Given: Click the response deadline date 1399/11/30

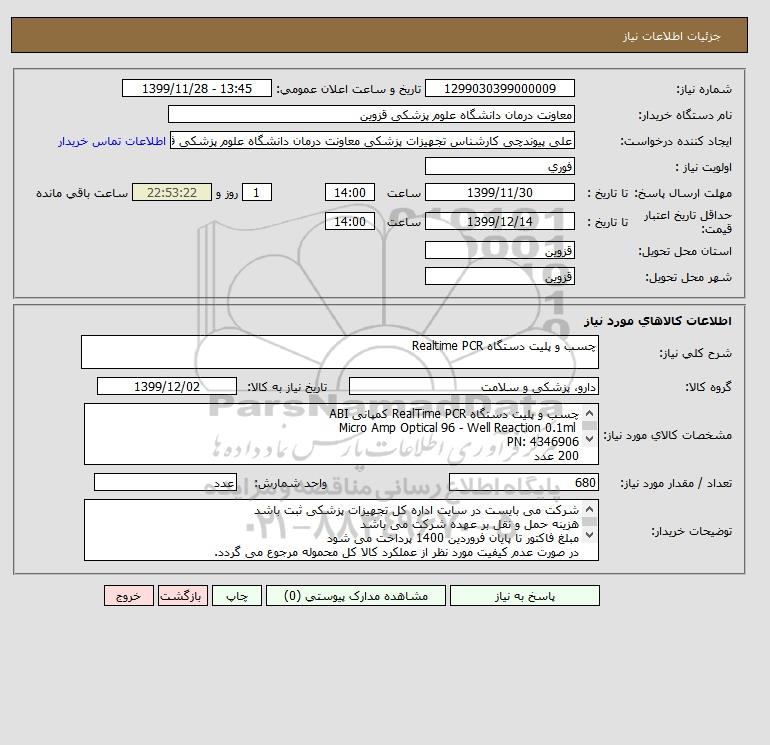Looking at the screenshot, I should click(499, 193).
